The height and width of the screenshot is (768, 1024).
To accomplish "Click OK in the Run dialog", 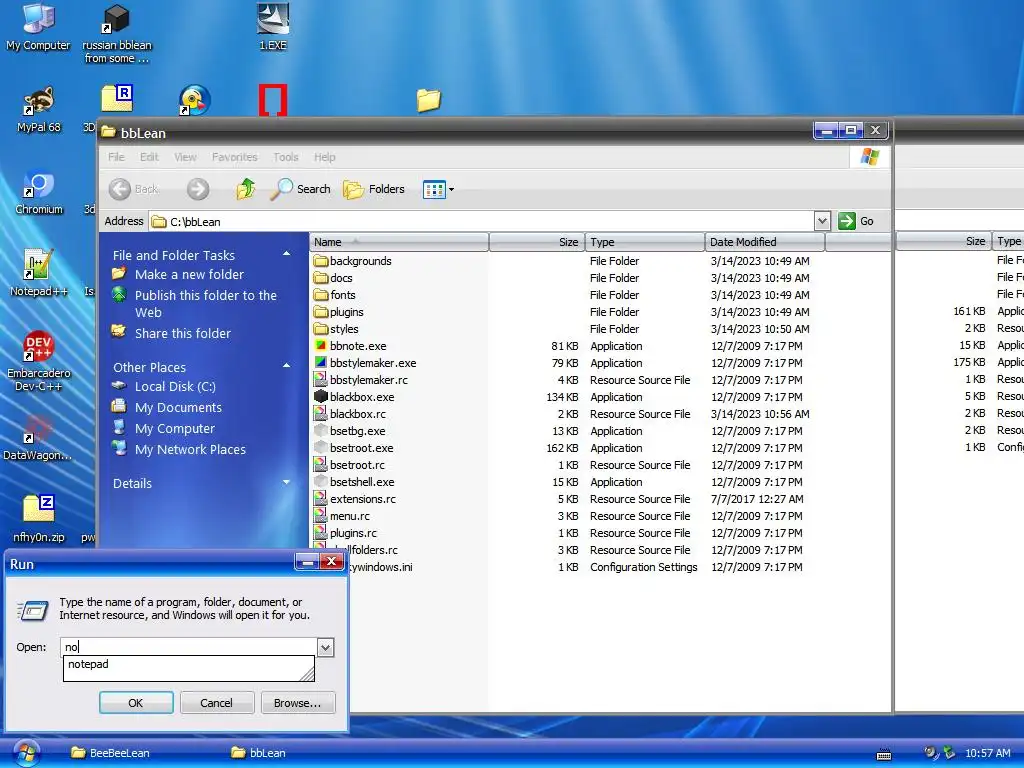I will coord(136,703).
